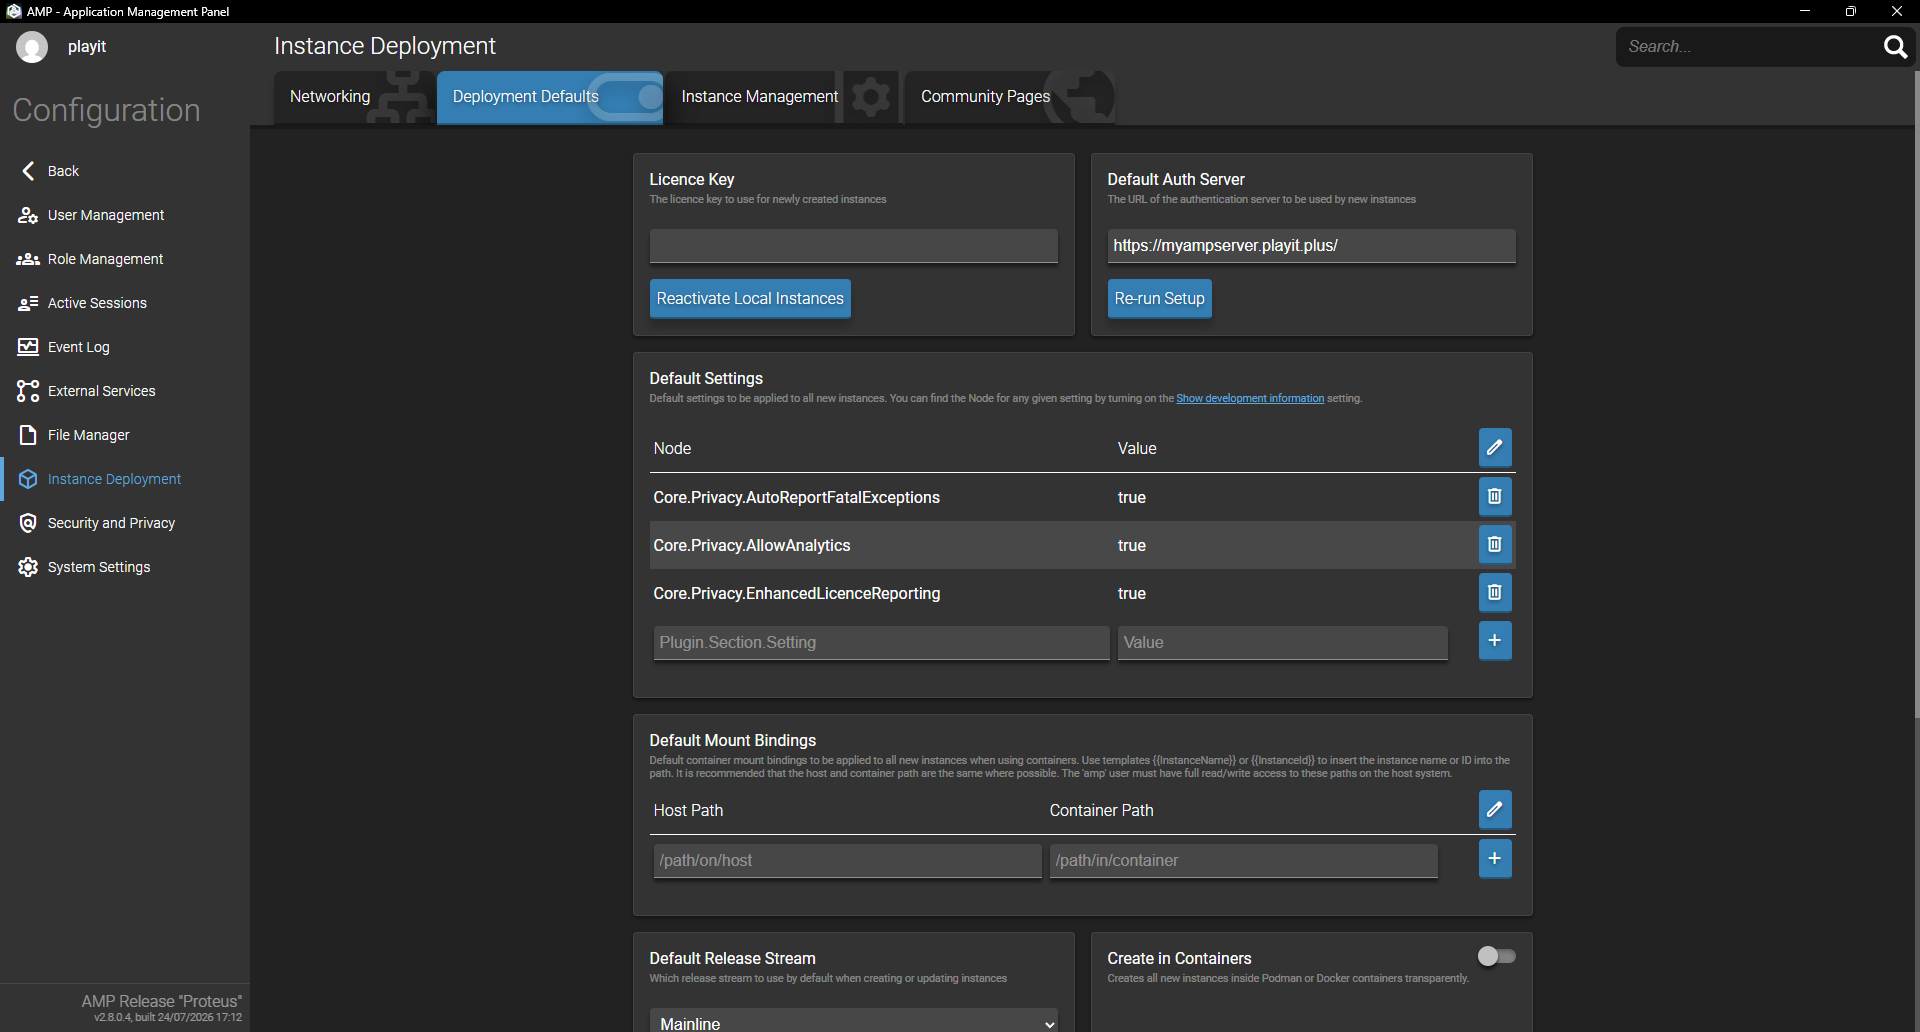
Task: Click the playit user avatar
Action: click(32, 47)
